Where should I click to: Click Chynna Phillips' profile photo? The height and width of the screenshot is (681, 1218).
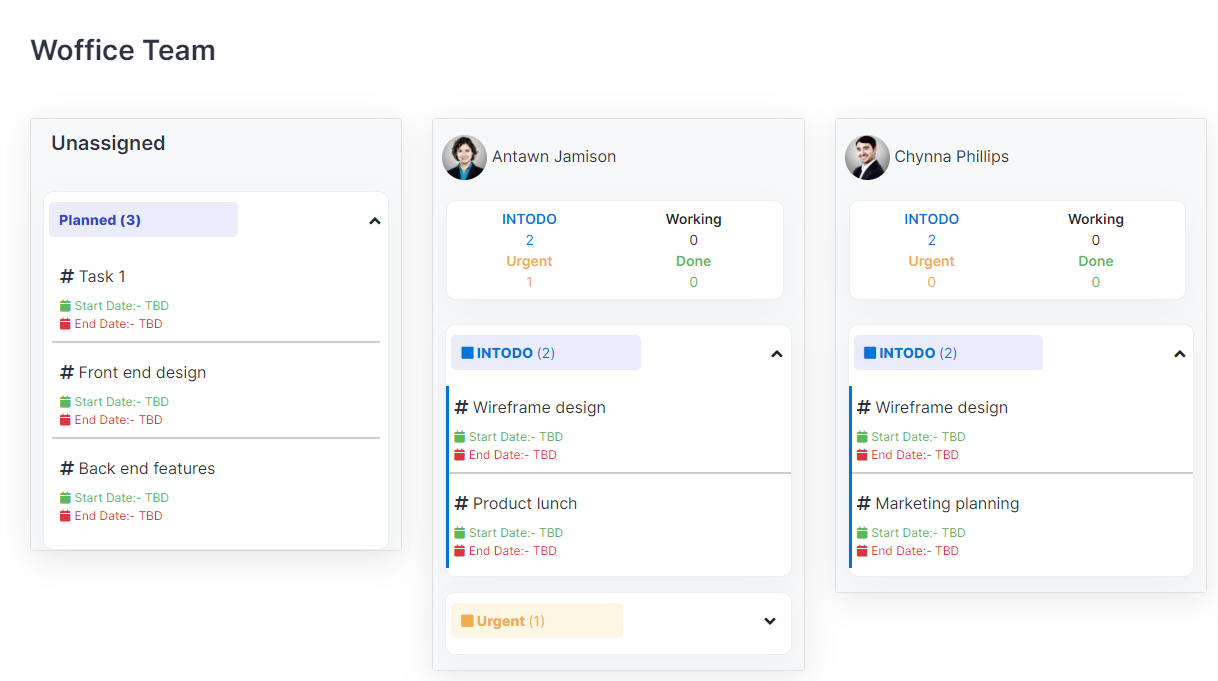coord(866,157)
